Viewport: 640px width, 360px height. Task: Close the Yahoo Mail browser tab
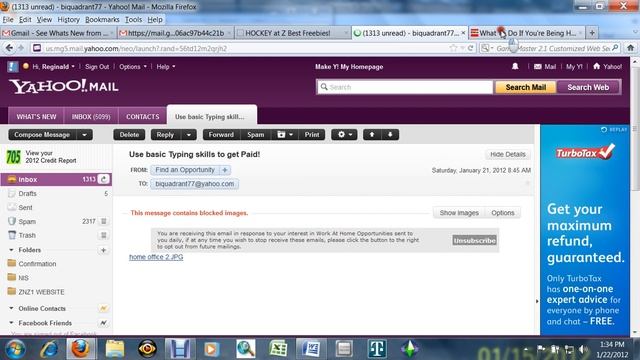click(x=463, y=33)
